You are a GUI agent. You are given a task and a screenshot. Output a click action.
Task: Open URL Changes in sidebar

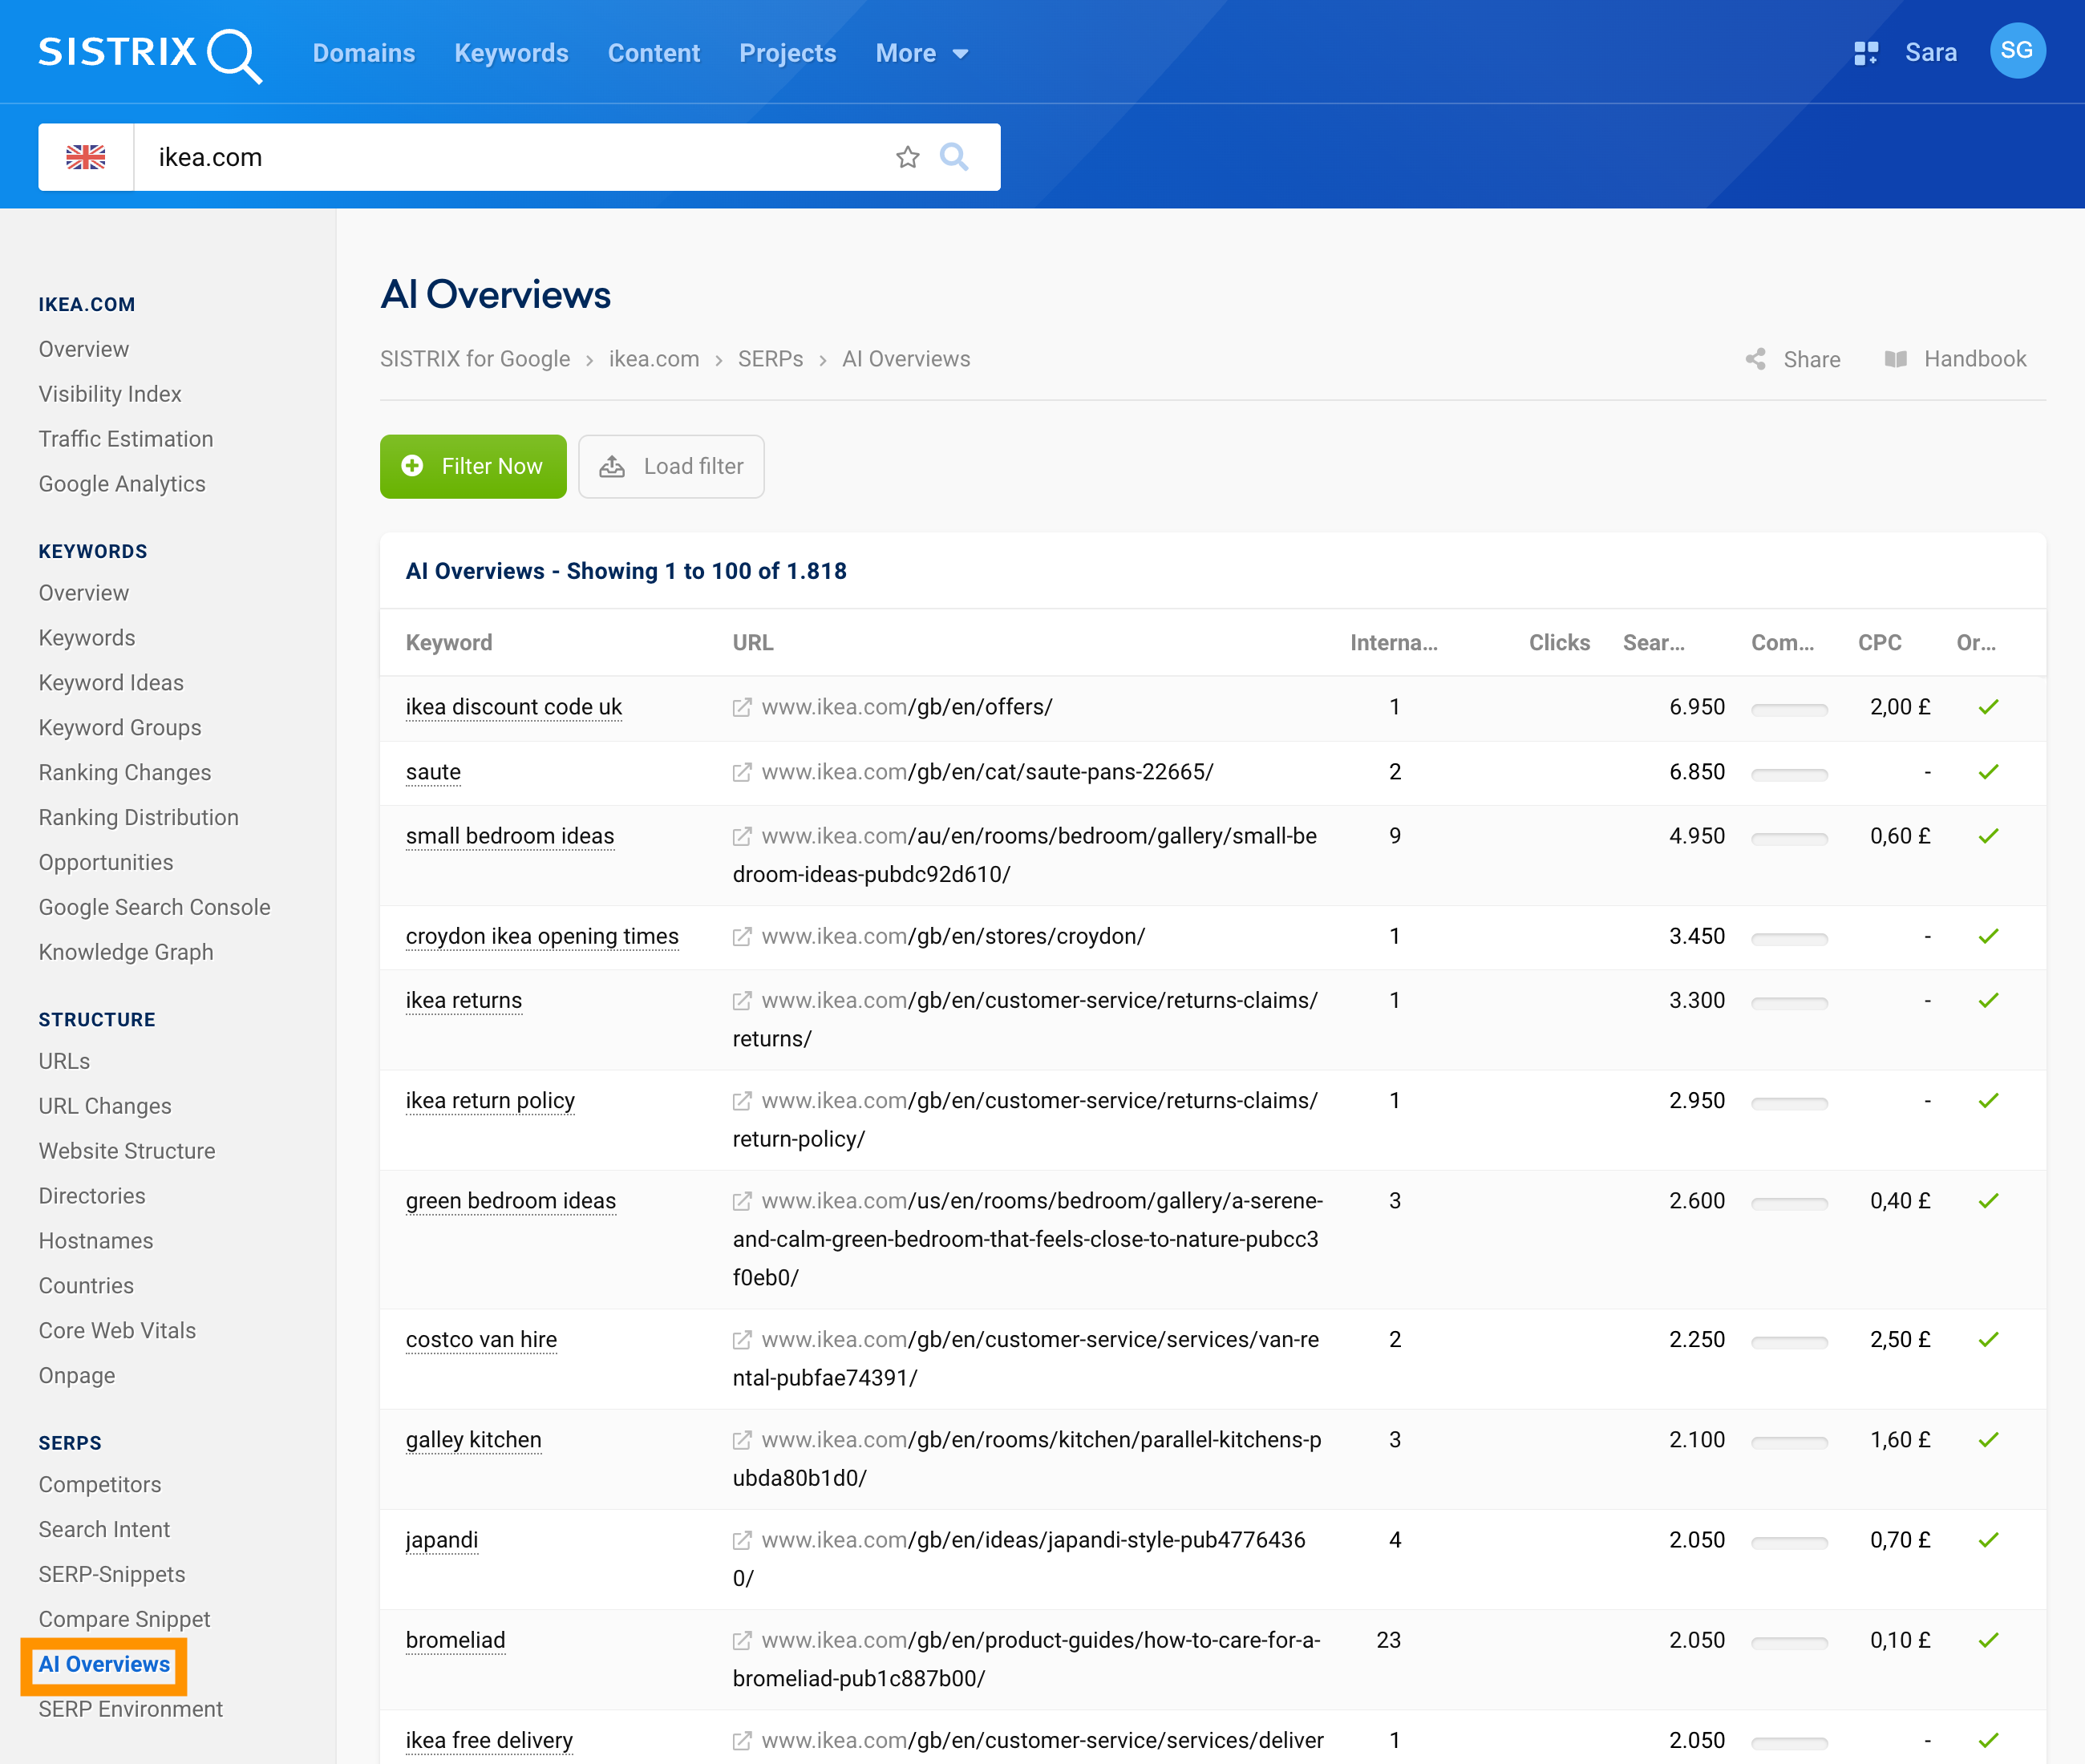point(105,1106)
